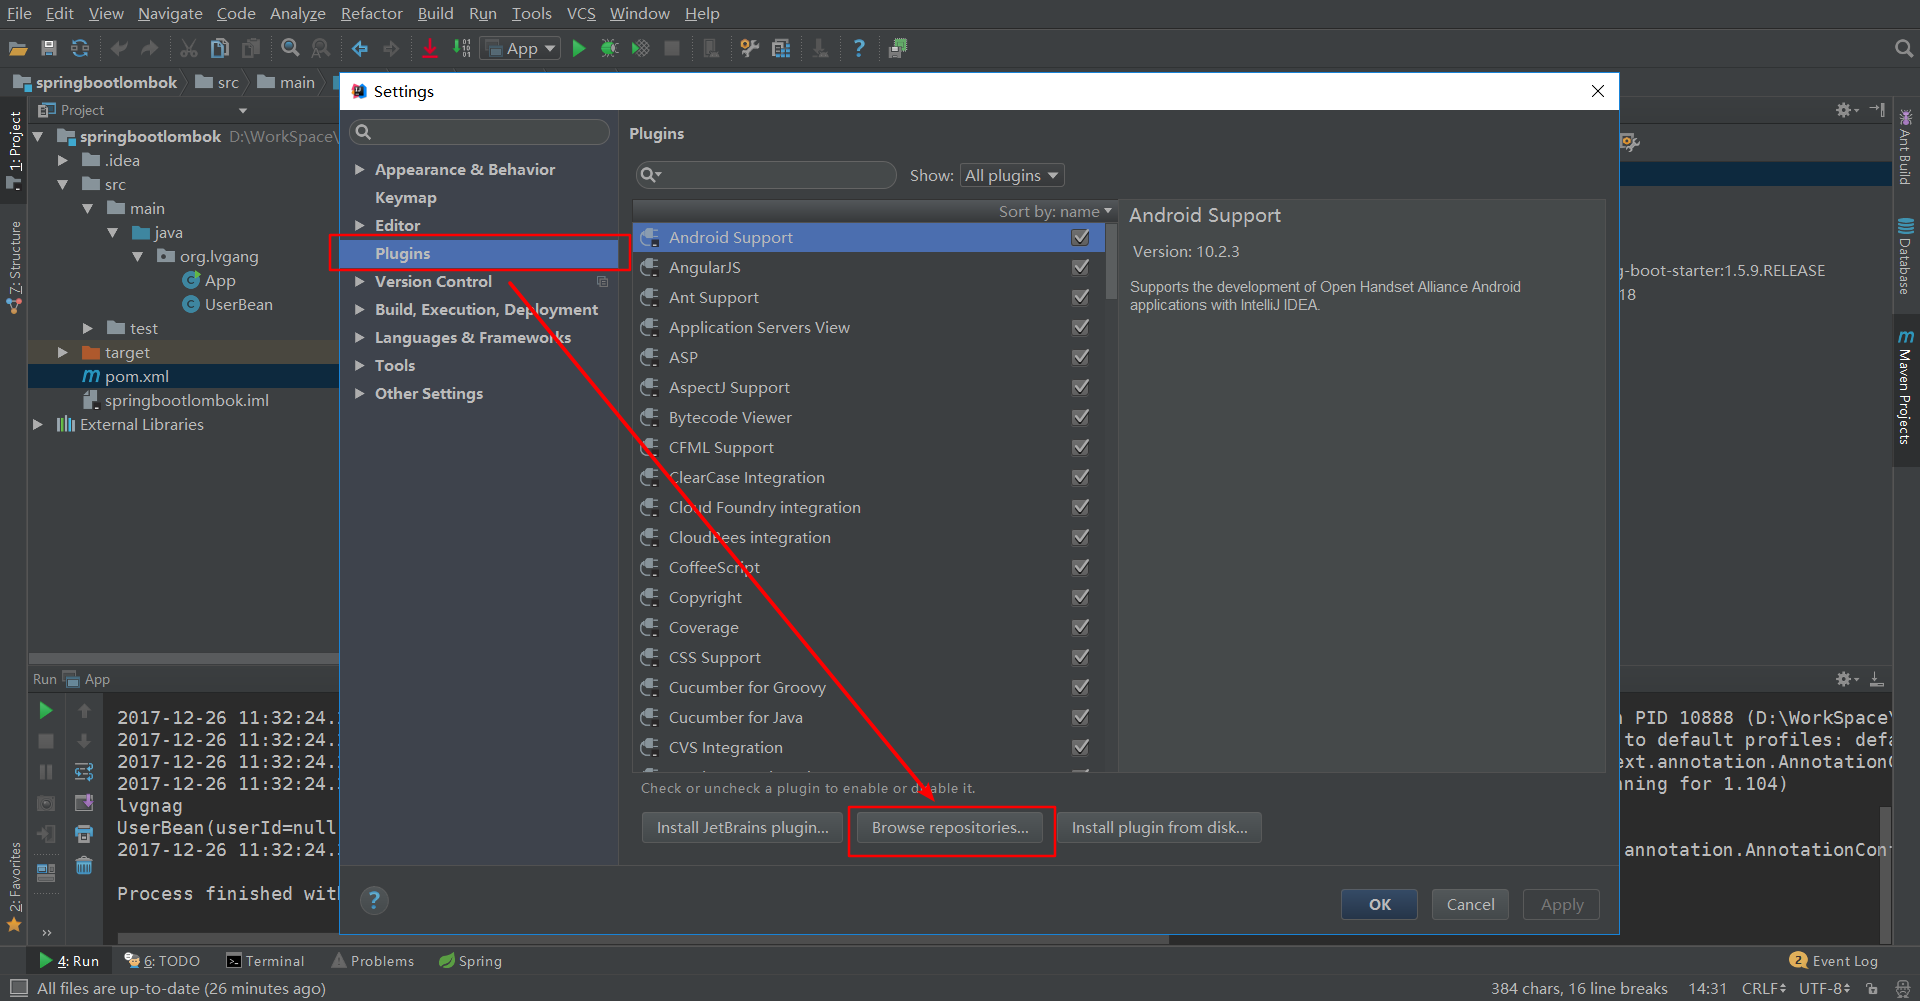Open the App run configuration dropdown
The width and height of the screenshot is (1920, 1001).
(520, 48)
